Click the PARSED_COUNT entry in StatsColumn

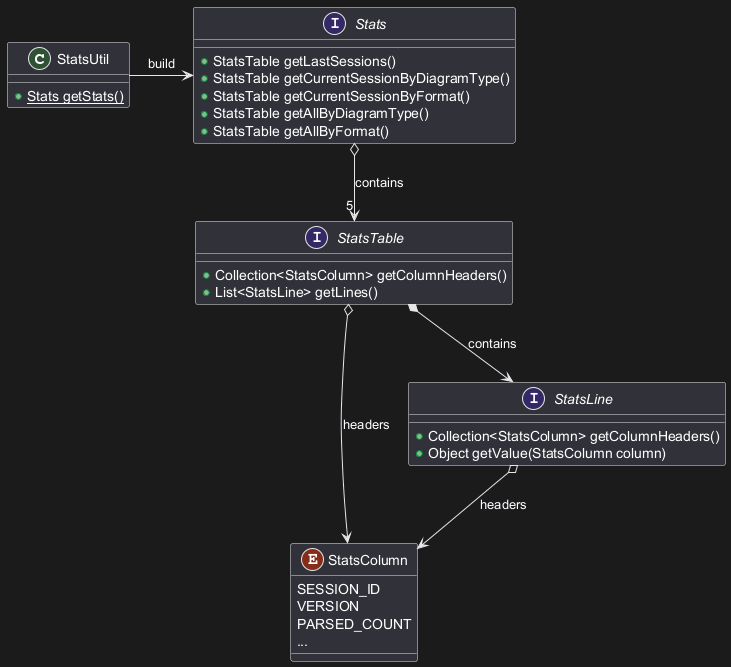point(354,624)
